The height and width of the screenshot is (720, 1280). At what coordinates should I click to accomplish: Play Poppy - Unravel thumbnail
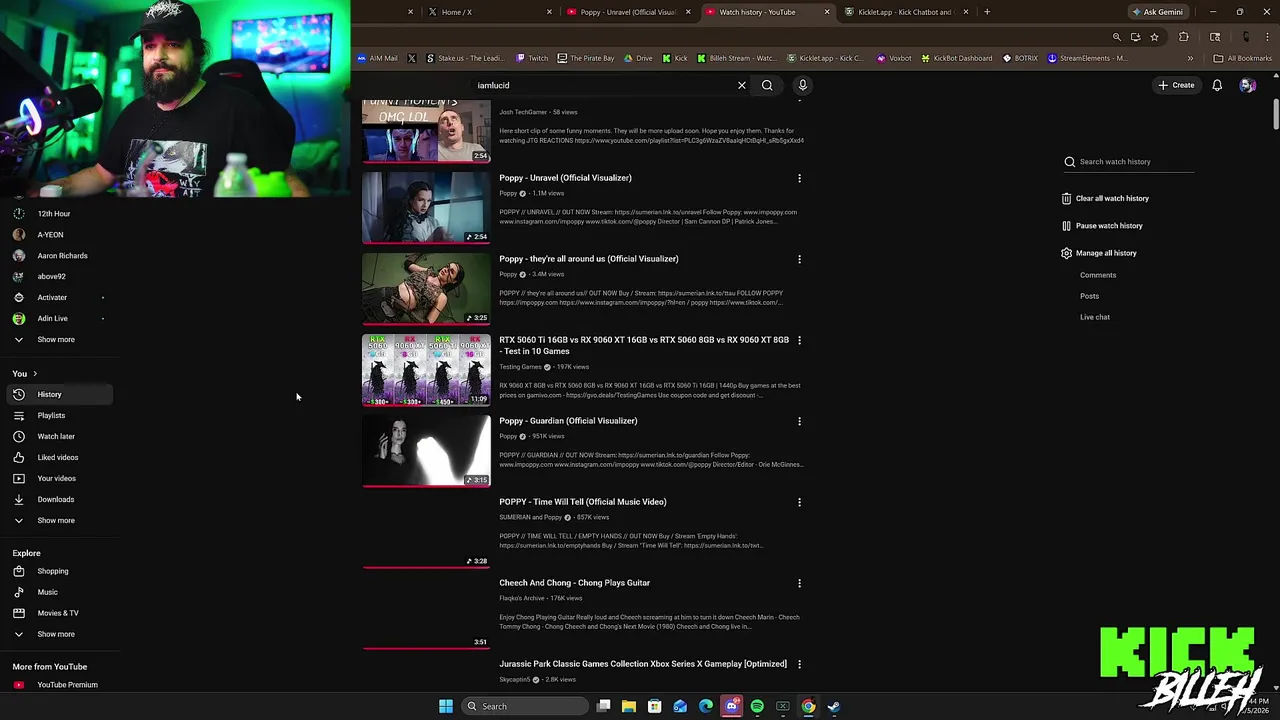(426, 208)
